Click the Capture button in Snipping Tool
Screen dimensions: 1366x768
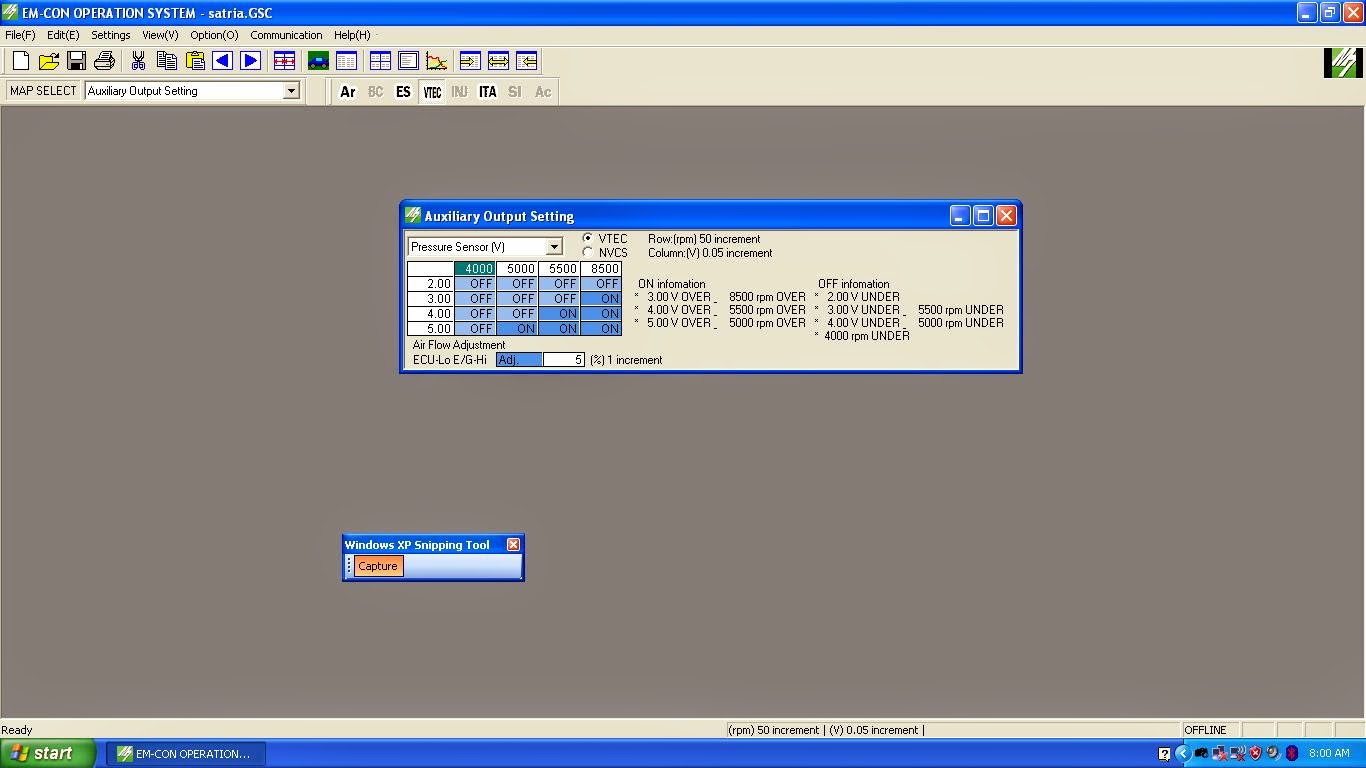[378, 566]
